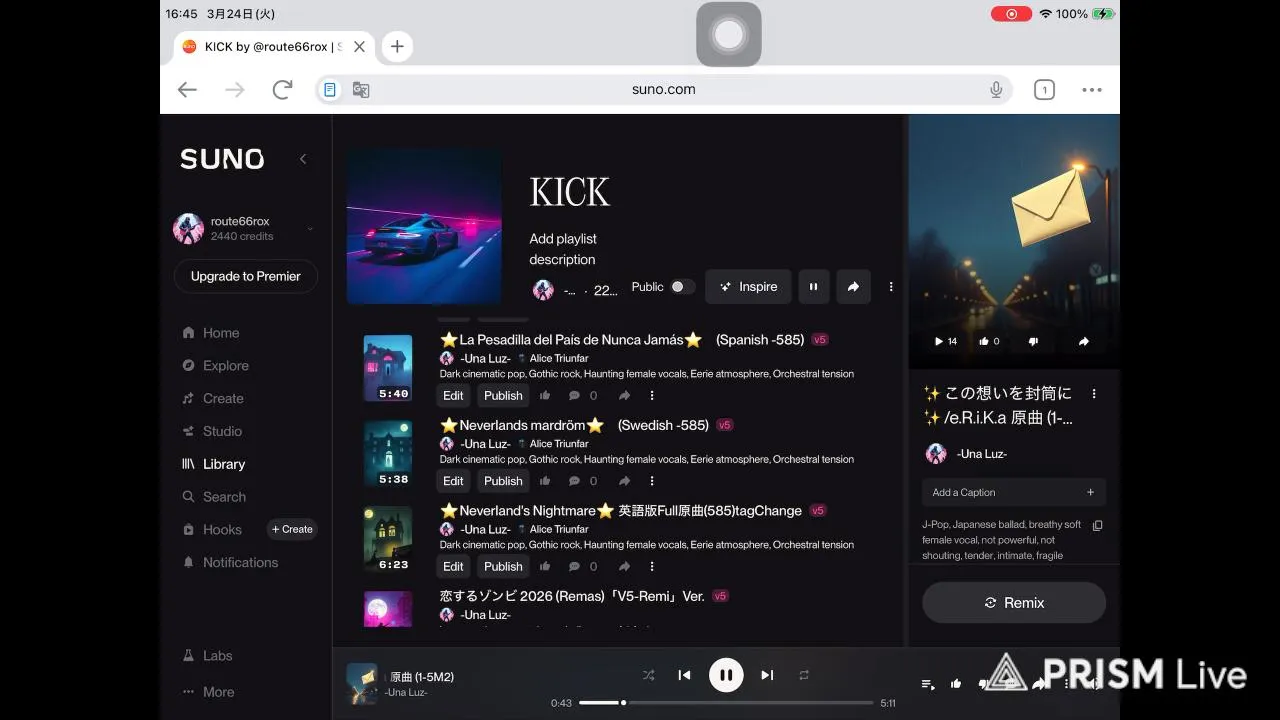The image size is (1280, 720).
Task: Click the Inspire button
Action: (x=748, y=287)
